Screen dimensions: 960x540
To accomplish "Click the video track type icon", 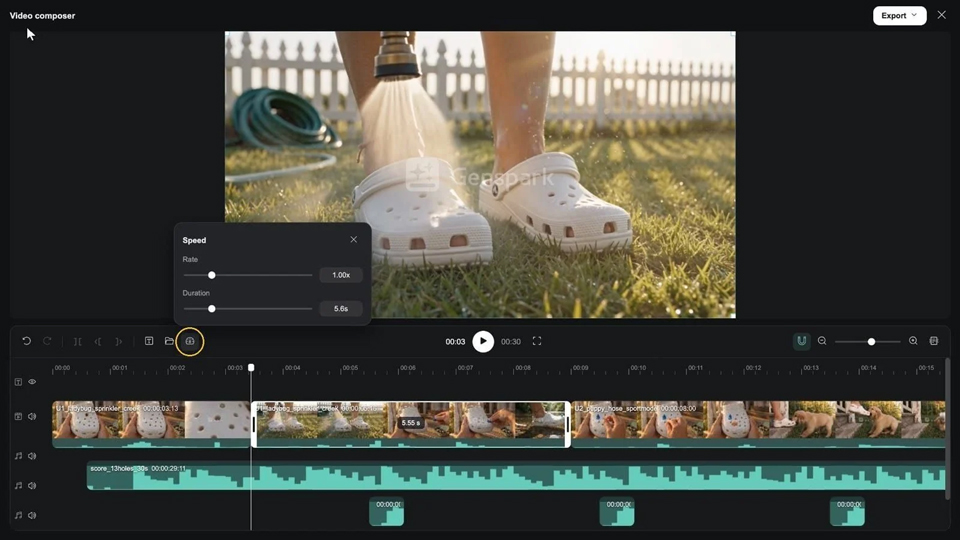I will click(x=18, y=416).
